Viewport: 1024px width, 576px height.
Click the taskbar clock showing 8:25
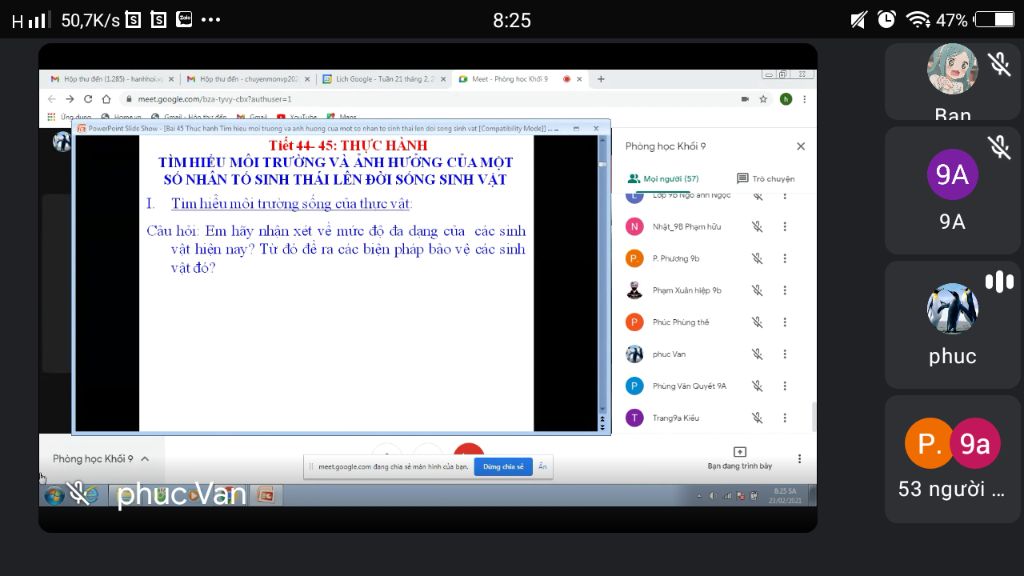tap(784, 495)
